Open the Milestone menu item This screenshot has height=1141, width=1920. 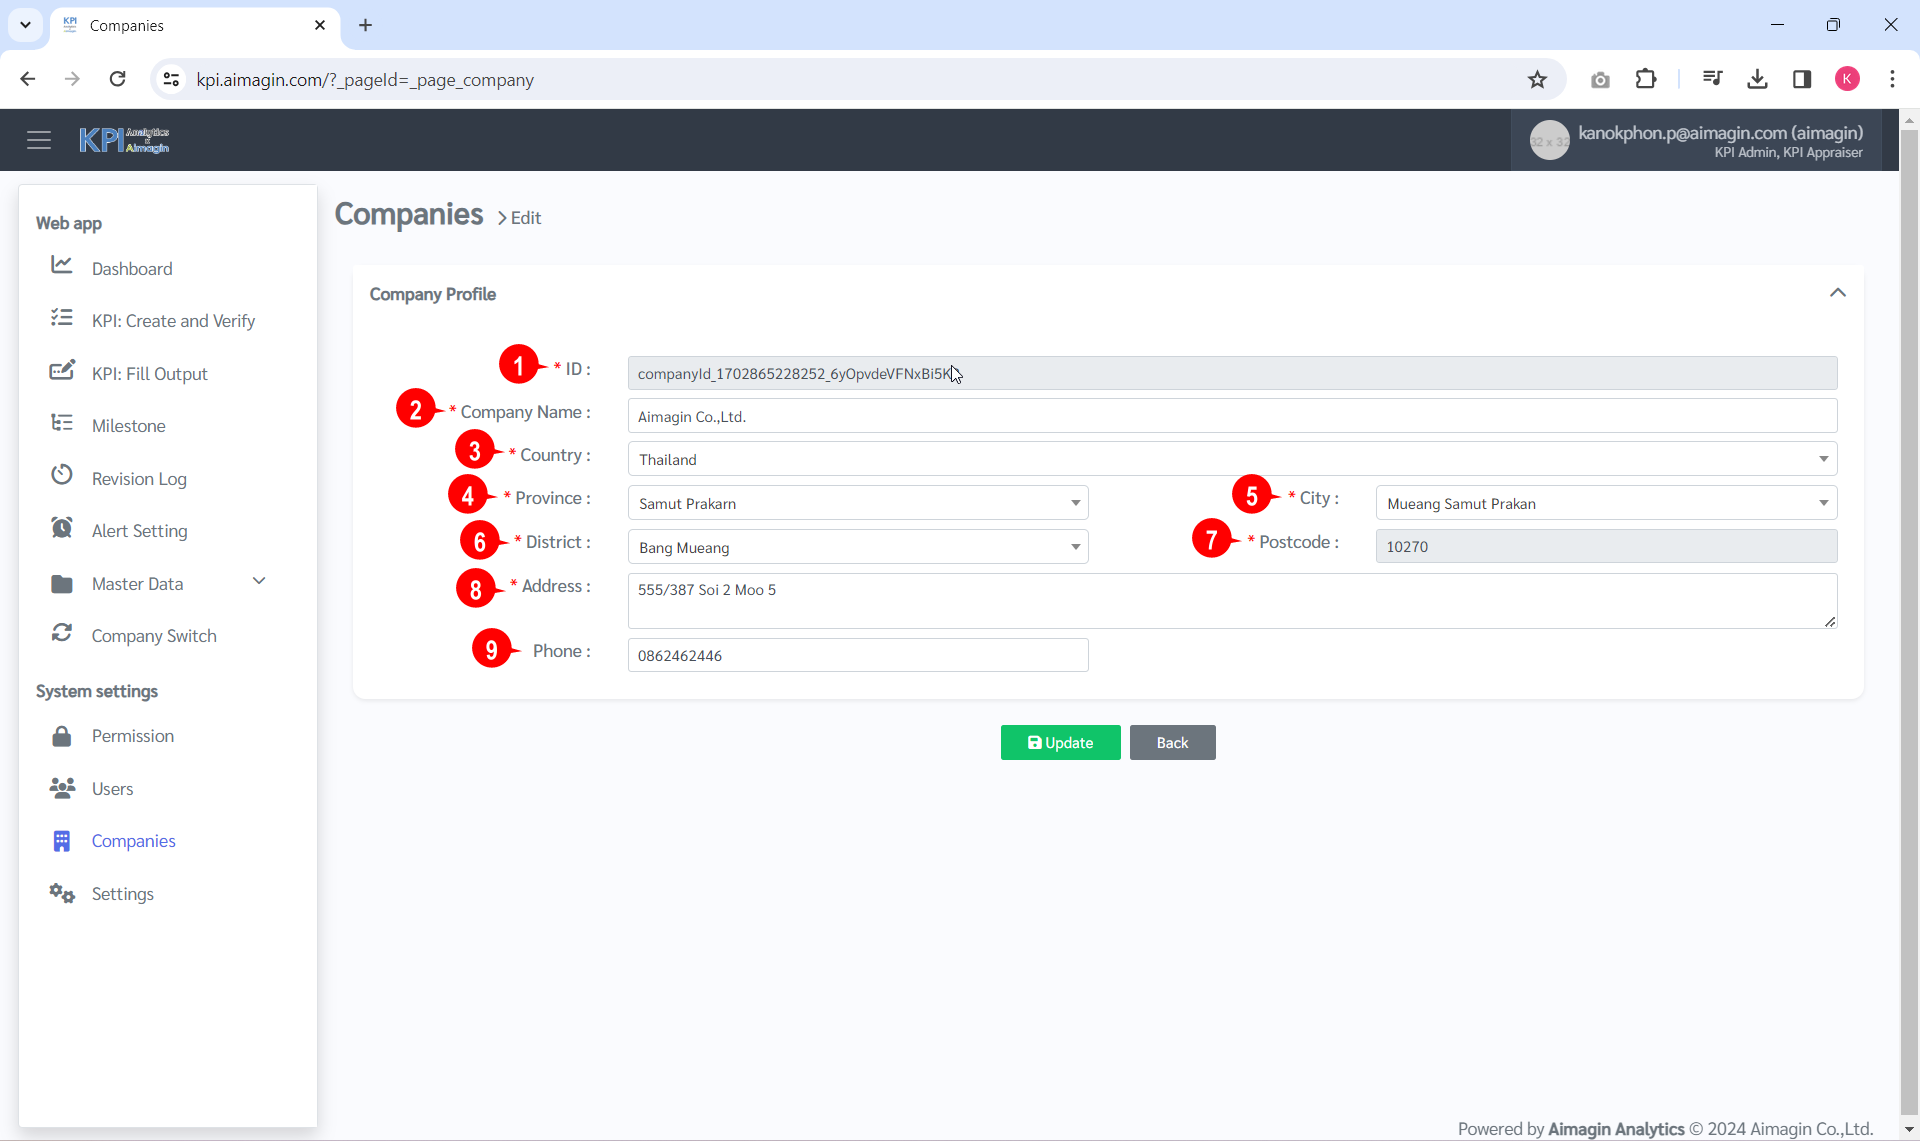point(128,426)
